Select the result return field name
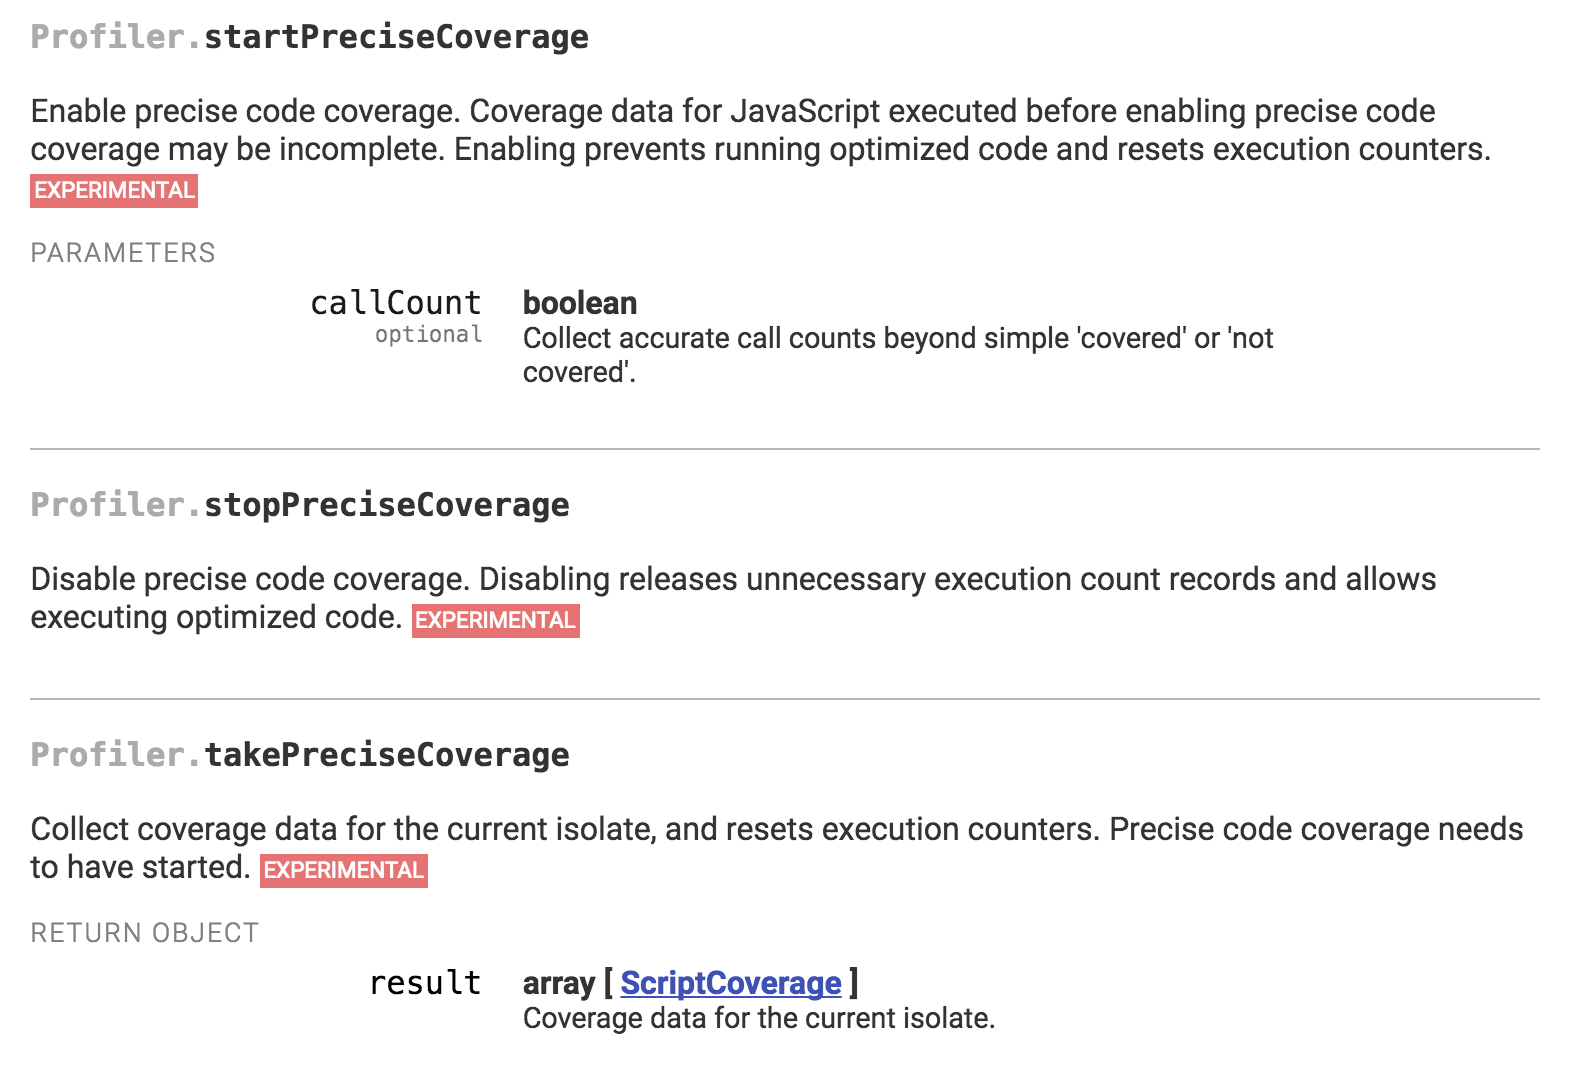 [426, 983]
